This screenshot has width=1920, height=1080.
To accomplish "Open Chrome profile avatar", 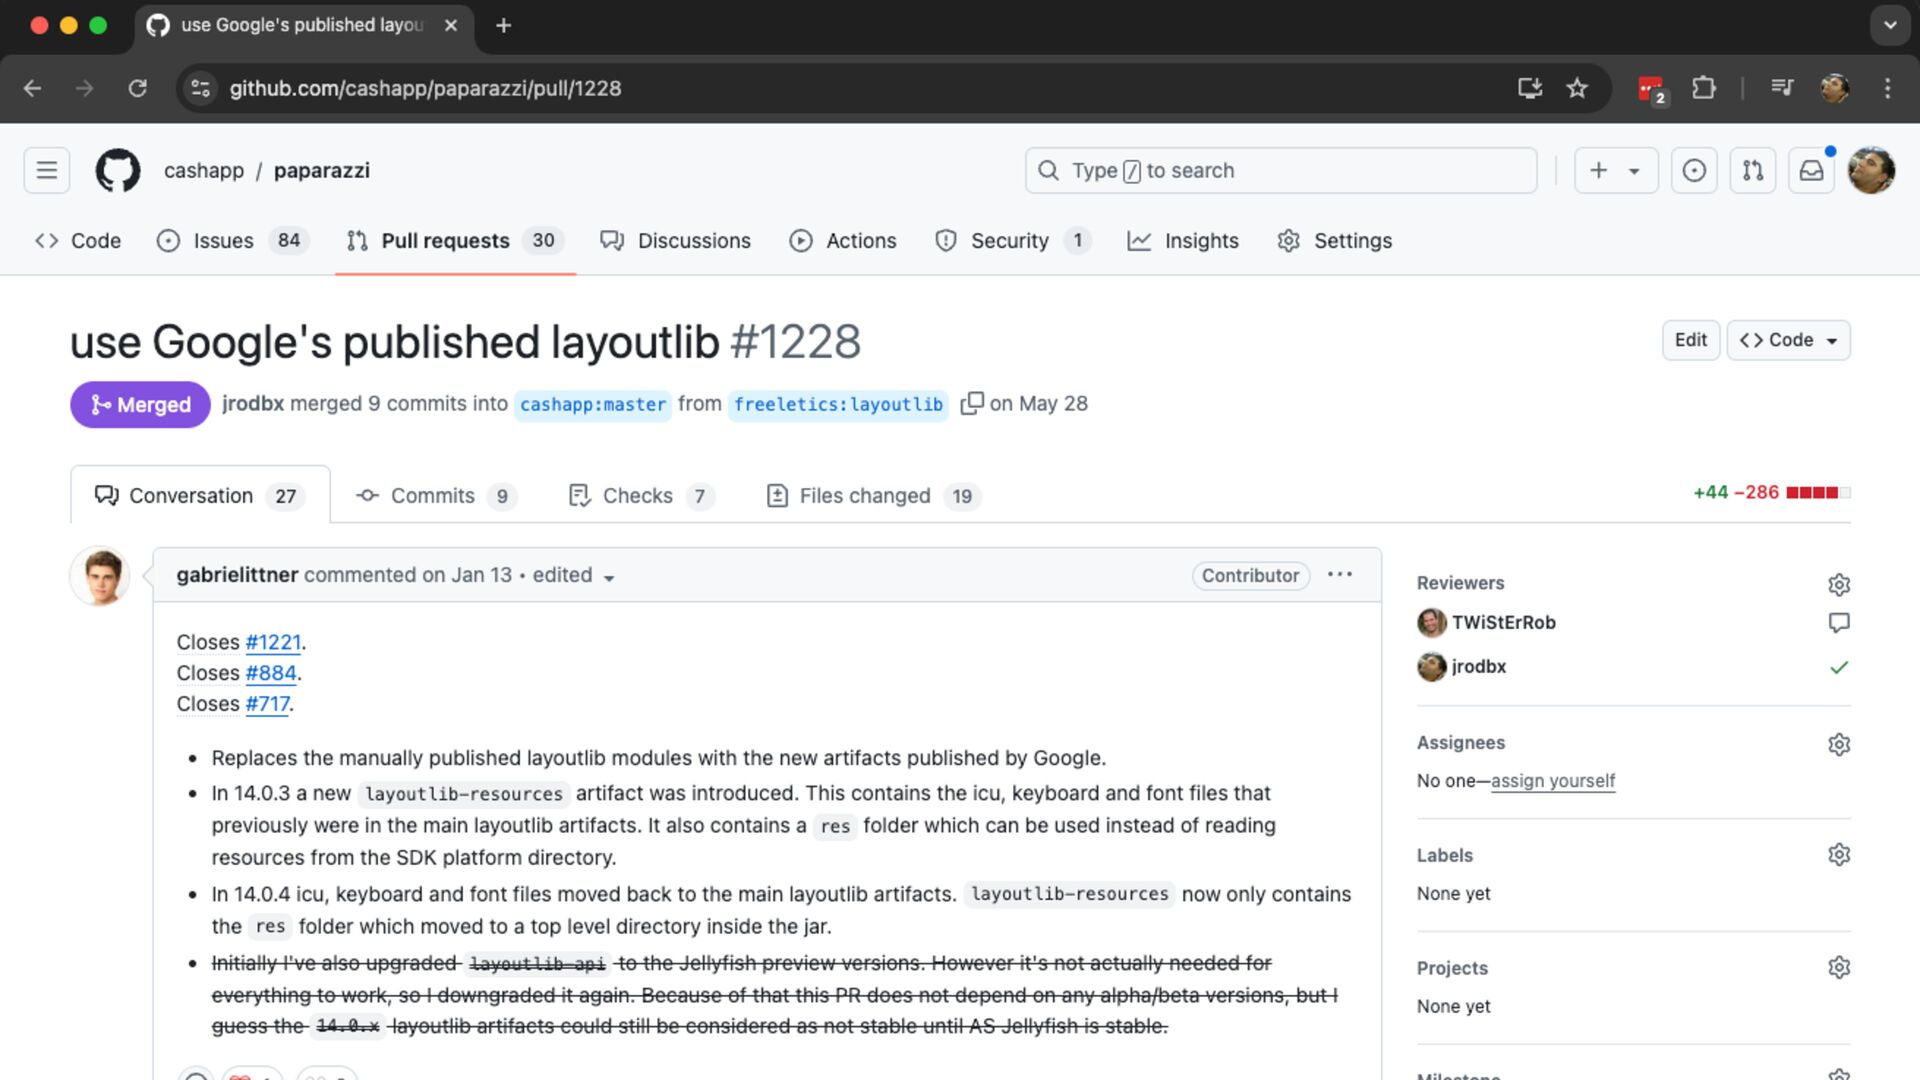I will point(1834,88).
